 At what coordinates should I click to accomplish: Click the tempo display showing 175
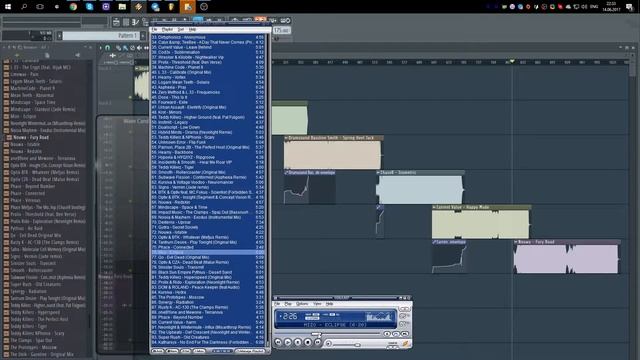pyautogui.click(x=282, y=30)
